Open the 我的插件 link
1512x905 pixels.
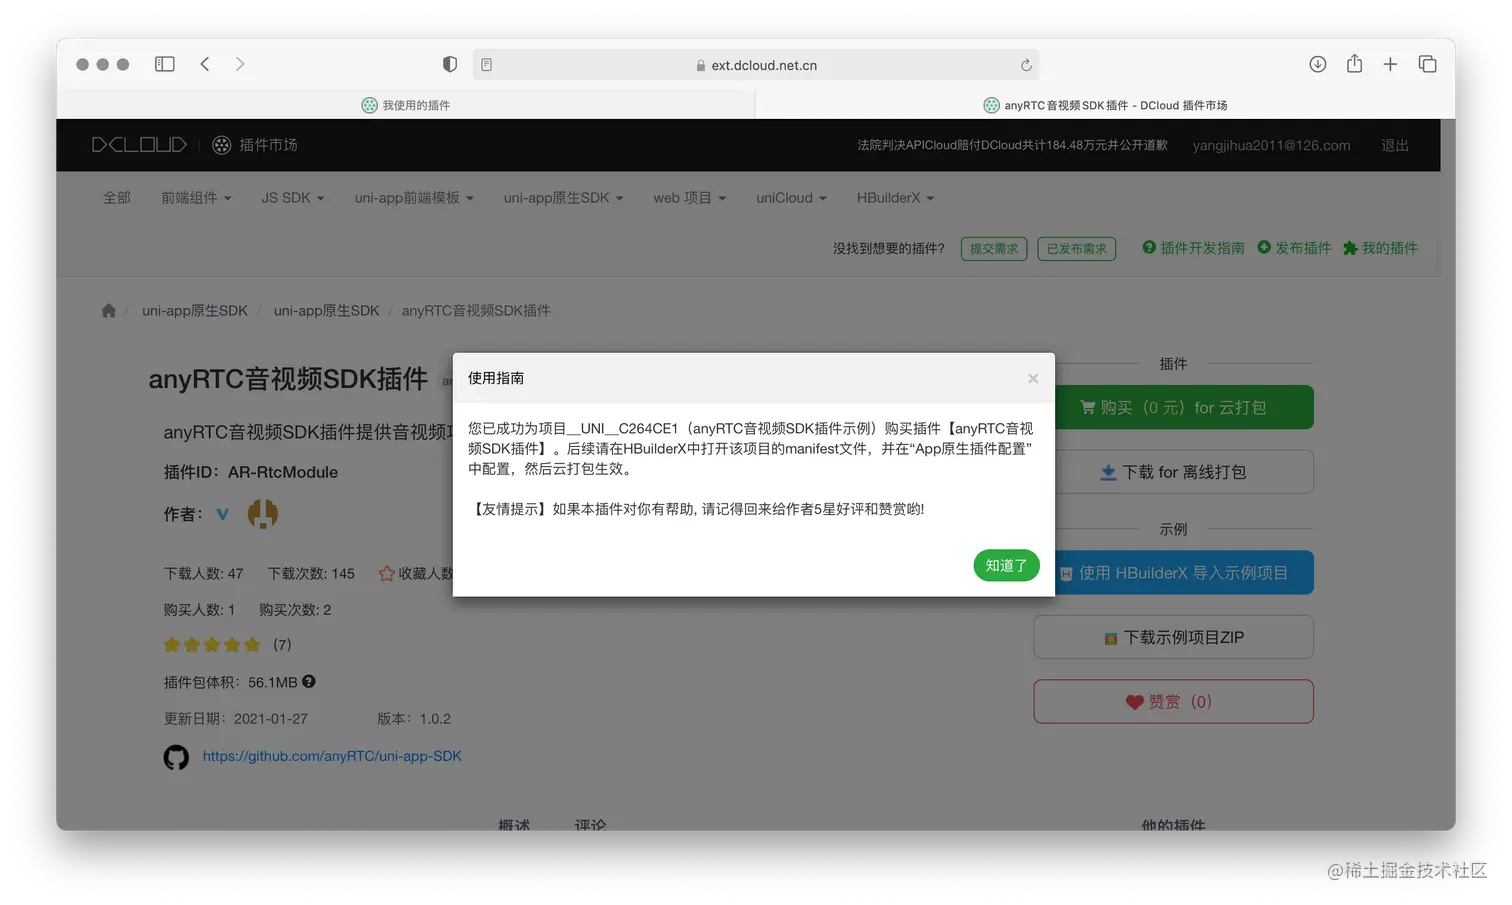pos(1380,248)
